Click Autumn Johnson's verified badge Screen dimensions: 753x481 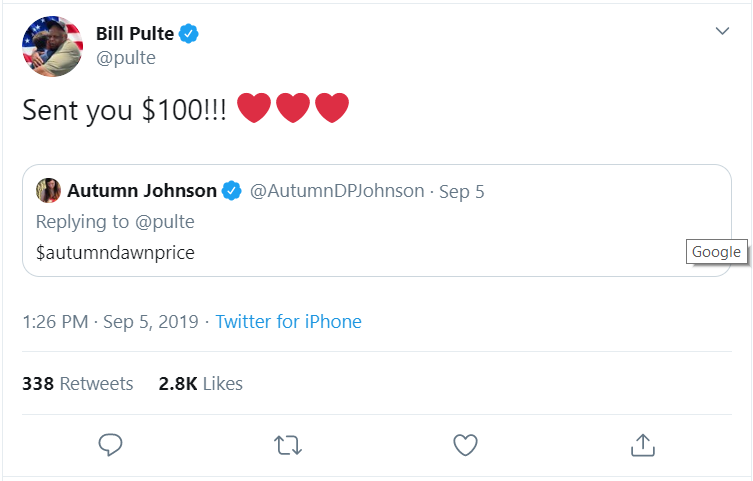232,191
